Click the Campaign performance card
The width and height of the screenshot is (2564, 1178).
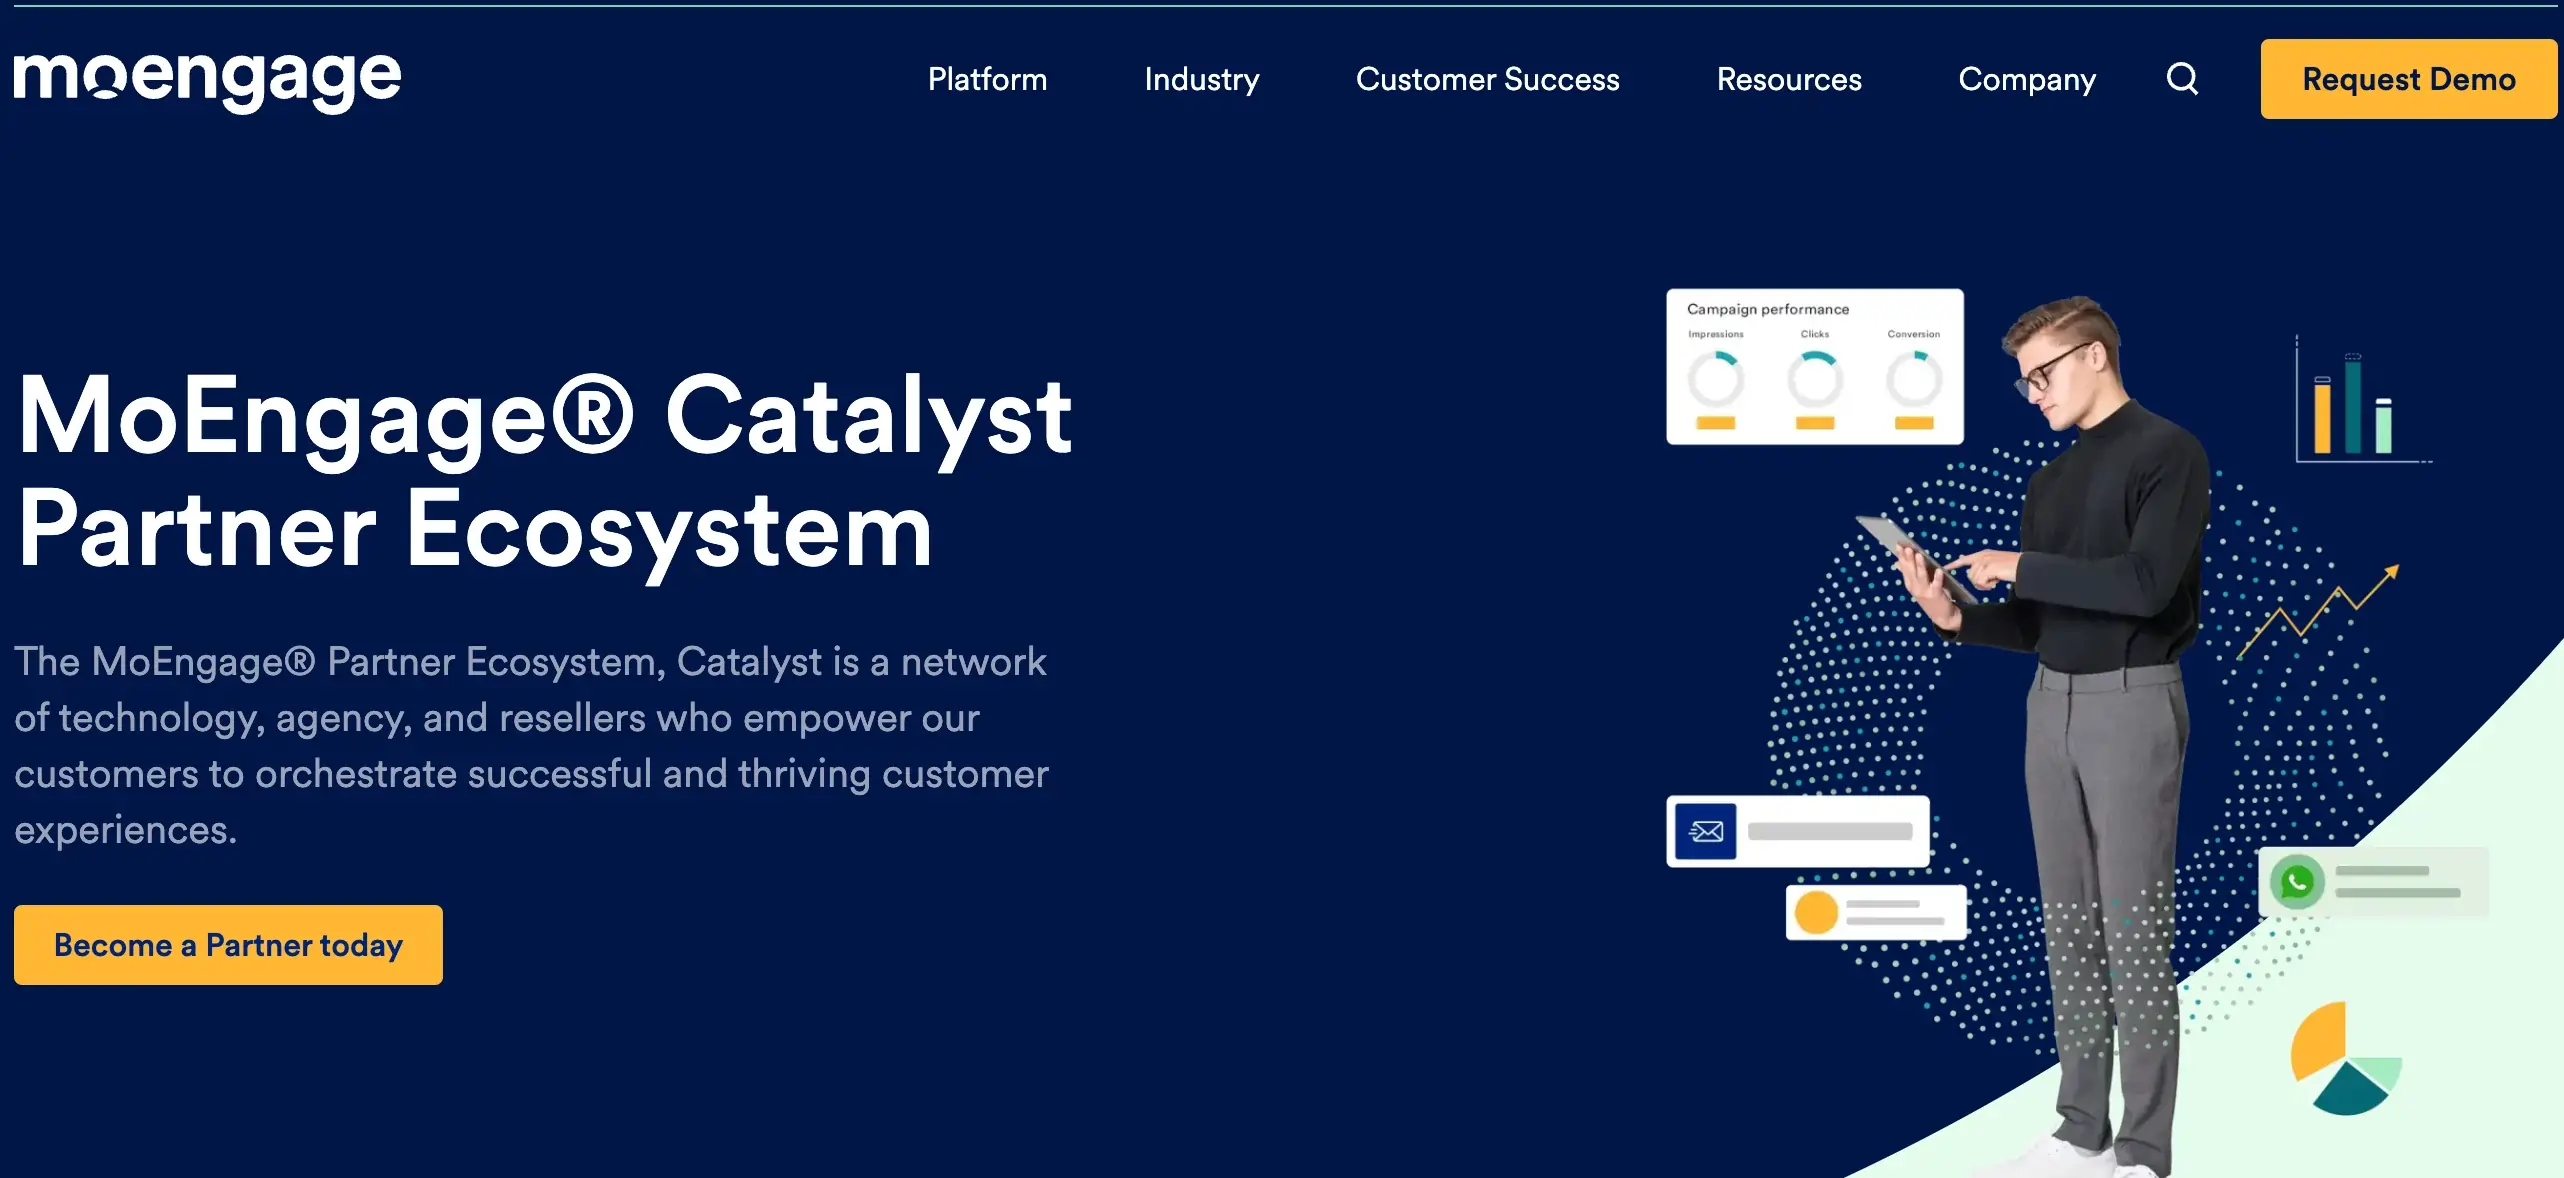(x=1814, y=366)
